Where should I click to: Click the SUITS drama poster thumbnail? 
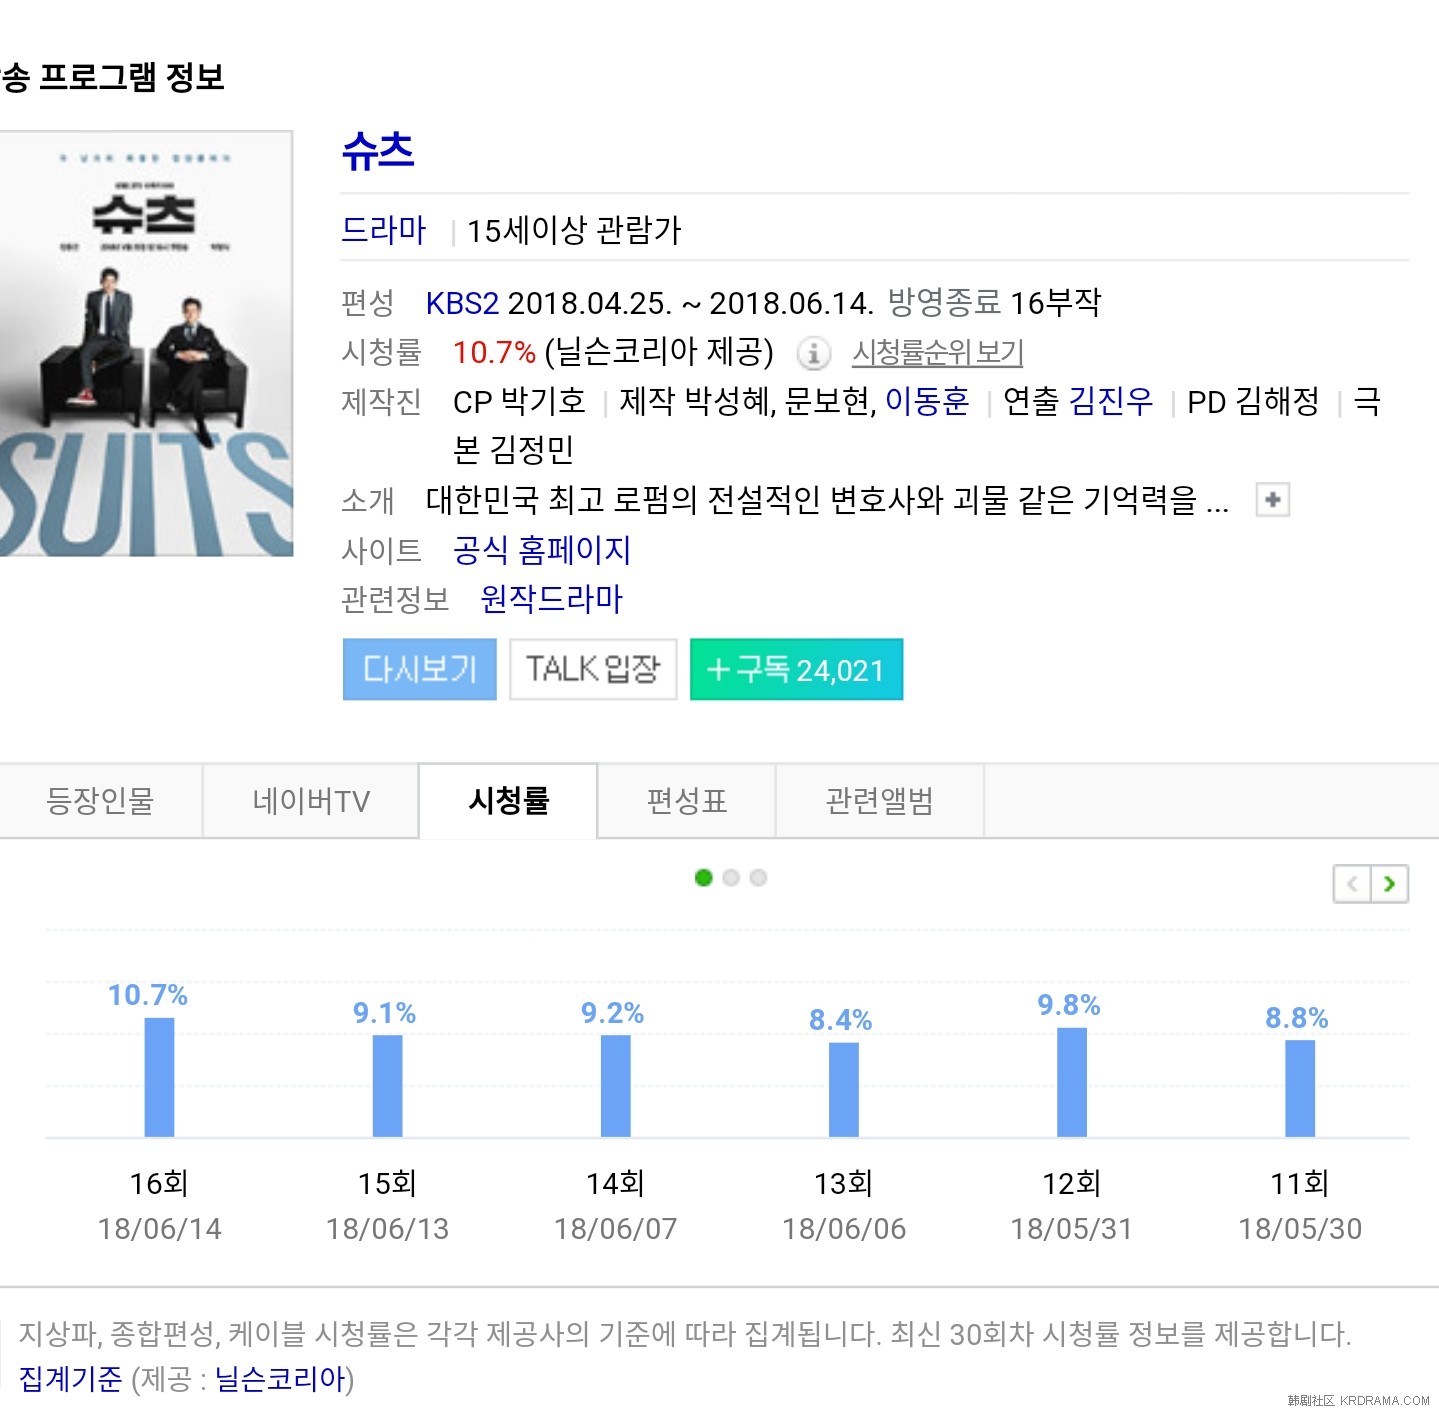click(x=146, y=343)
